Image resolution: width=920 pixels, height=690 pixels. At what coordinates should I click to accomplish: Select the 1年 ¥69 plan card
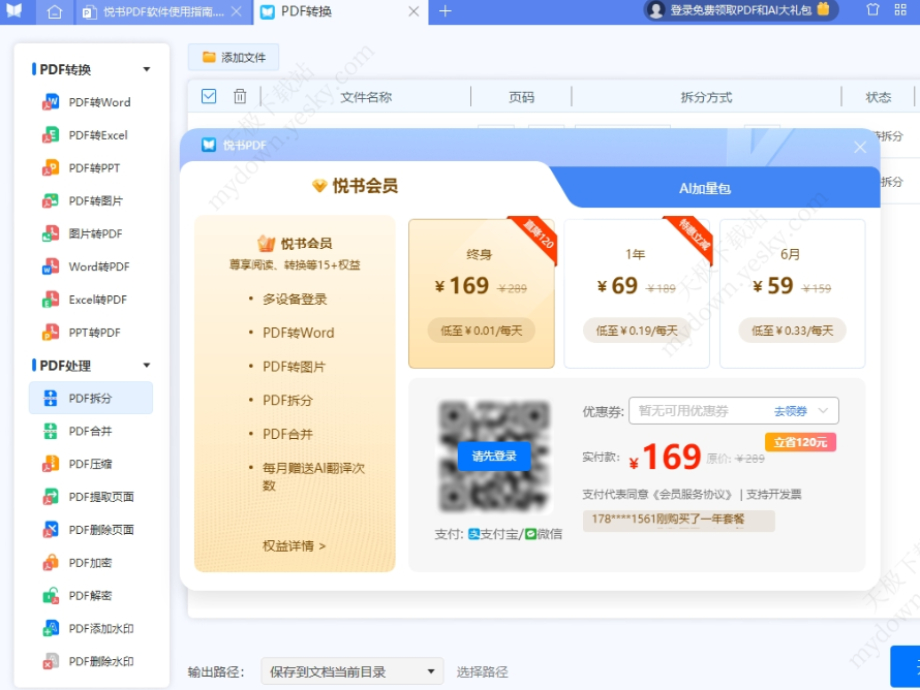click(x=637, y=294)
